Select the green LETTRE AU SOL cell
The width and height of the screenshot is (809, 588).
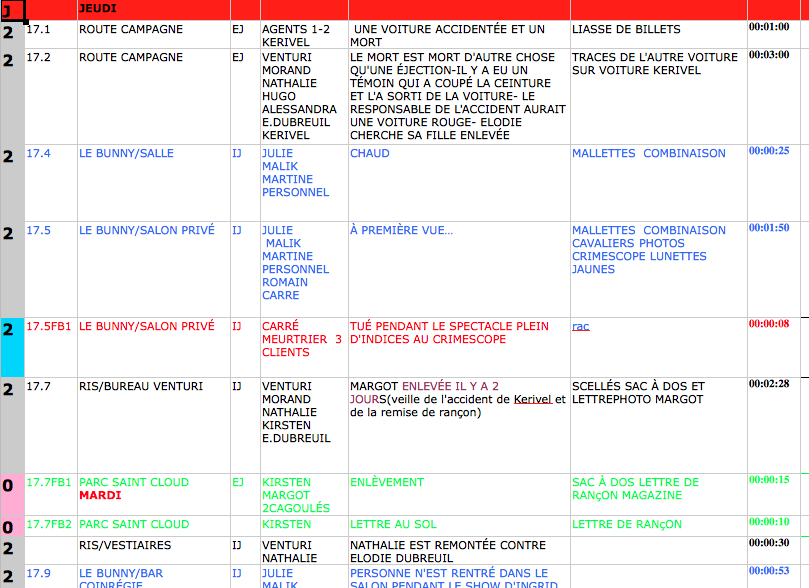[x=459, y=526]
